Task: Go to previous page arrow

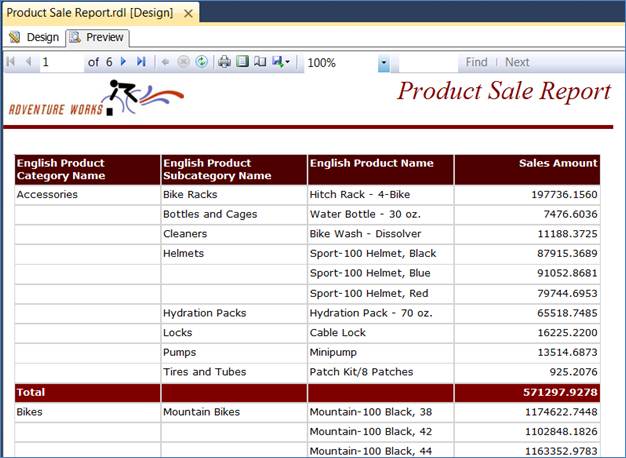Action: click(28, 62)
